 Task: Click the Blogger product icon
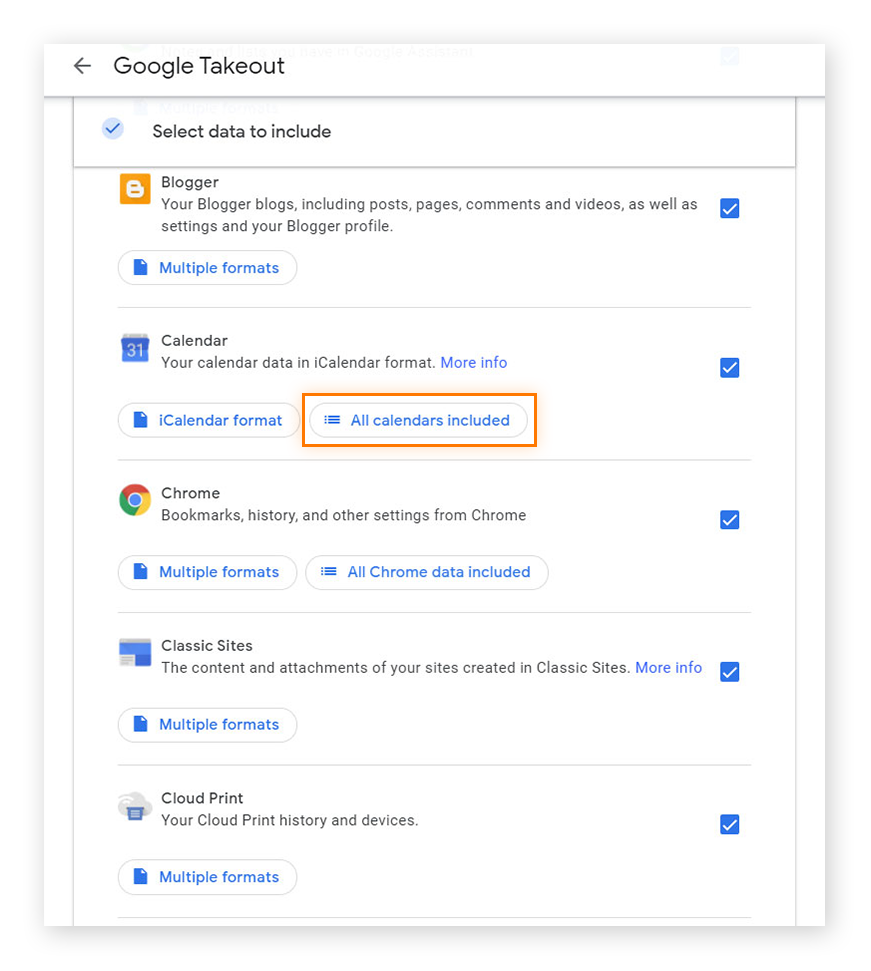coord(134,189)
